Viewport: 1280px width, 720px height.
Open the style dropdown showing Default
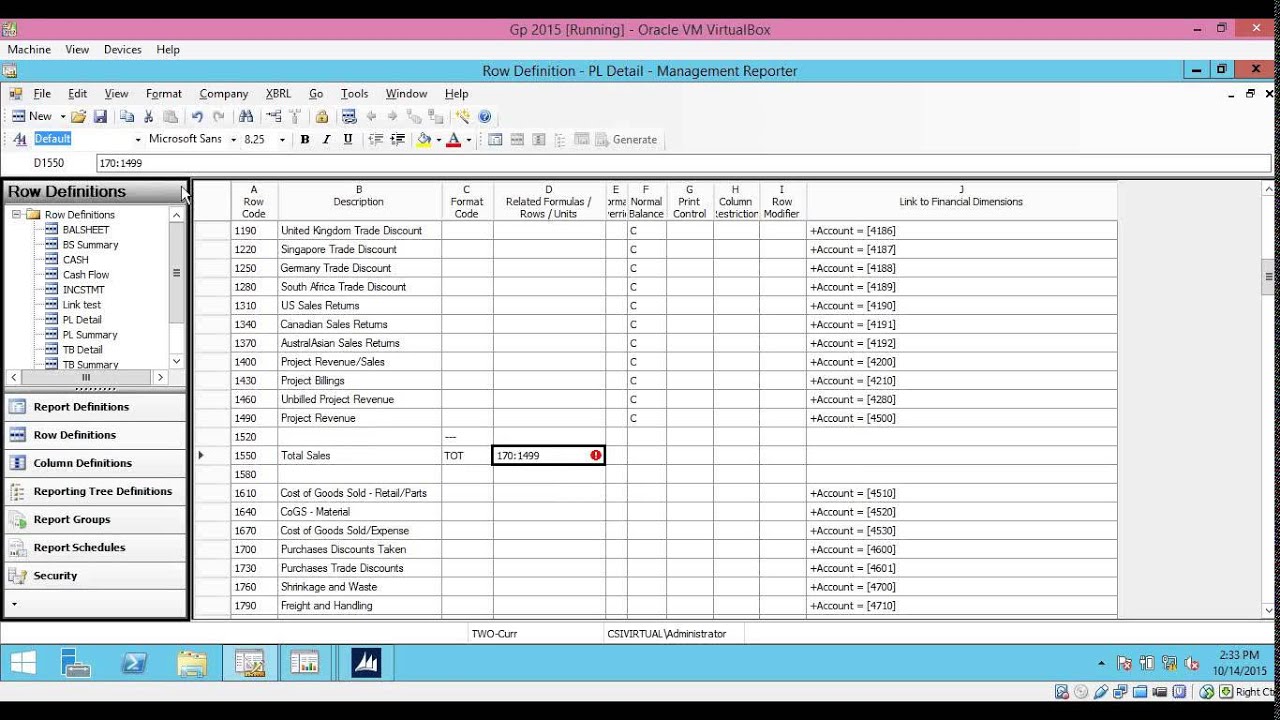point(138,140)
